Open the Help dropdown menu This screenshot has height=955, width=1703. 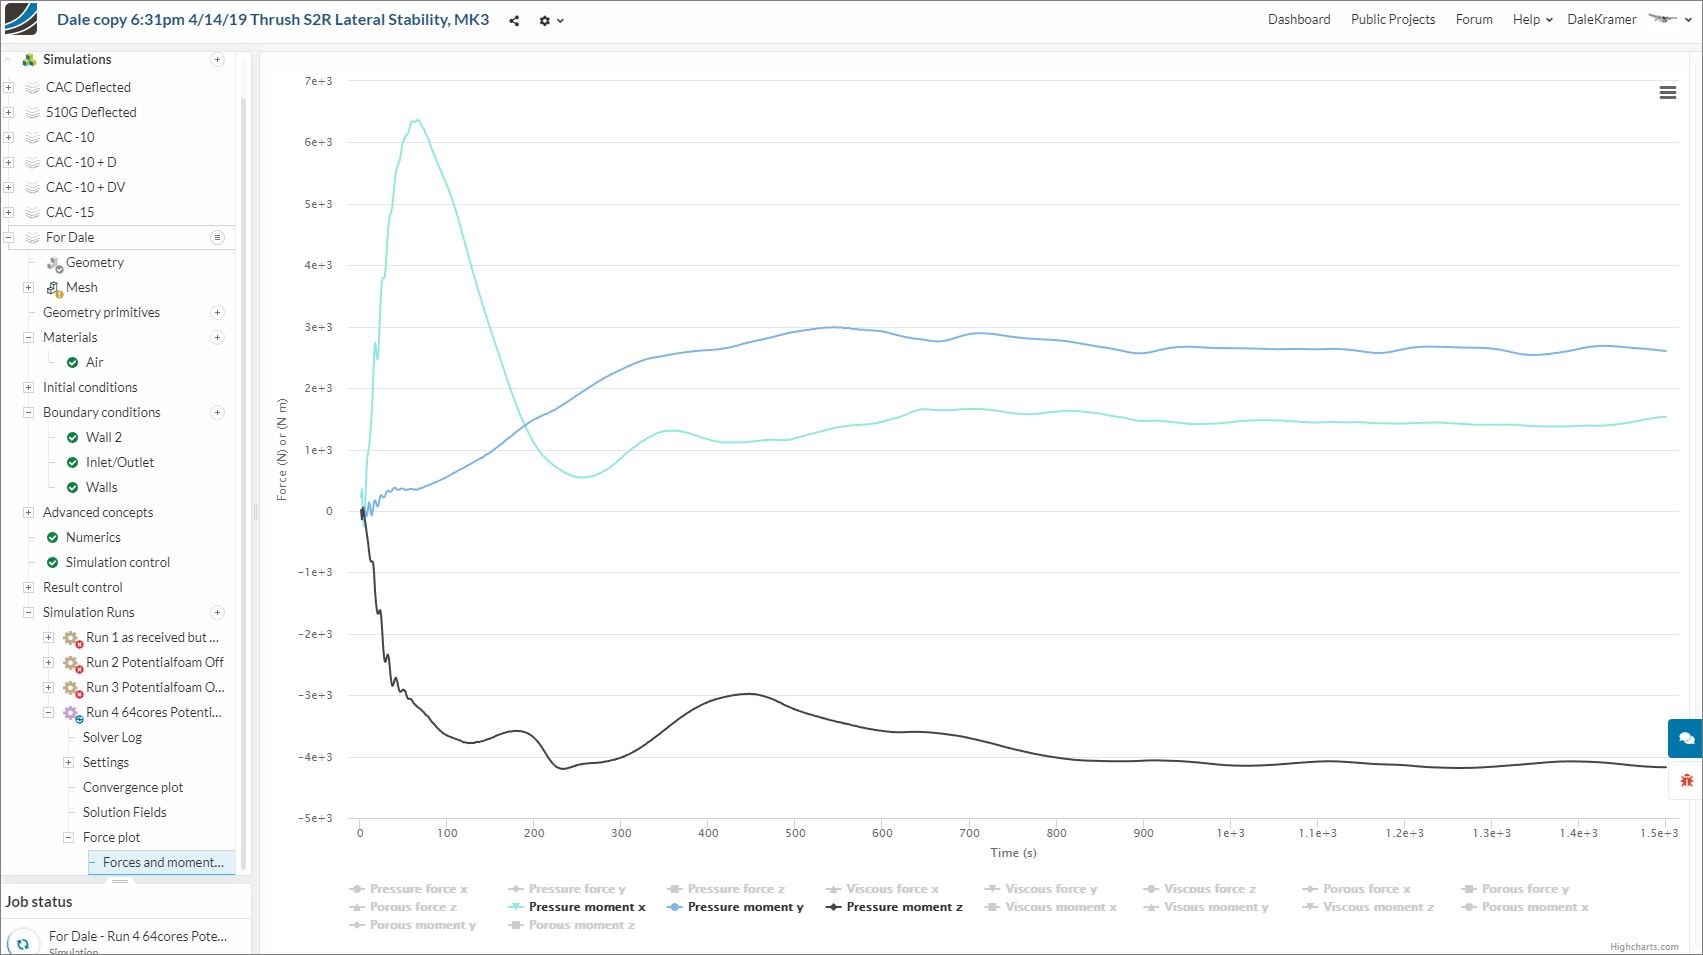(1532, 19)
